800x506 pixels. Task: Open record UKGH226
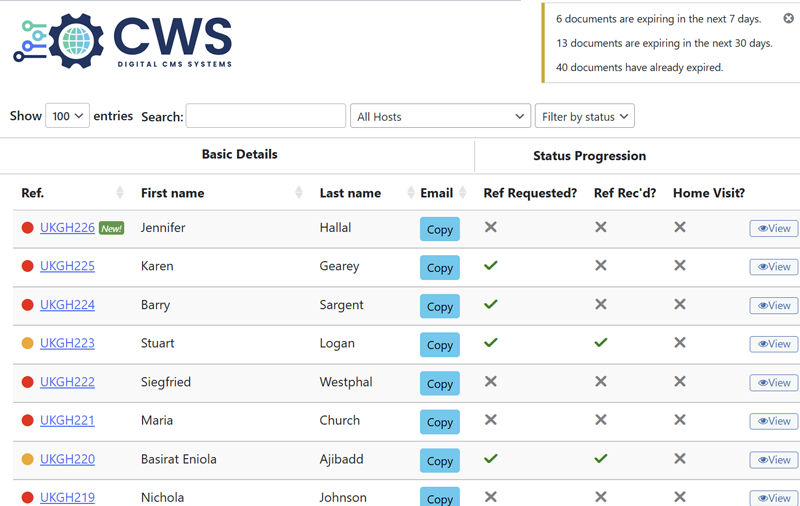tap(67, 227)
